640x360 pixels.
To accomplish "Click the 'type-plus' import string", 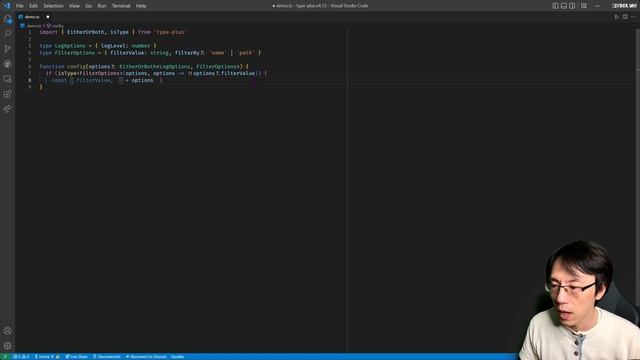I will tap(170, 32).
